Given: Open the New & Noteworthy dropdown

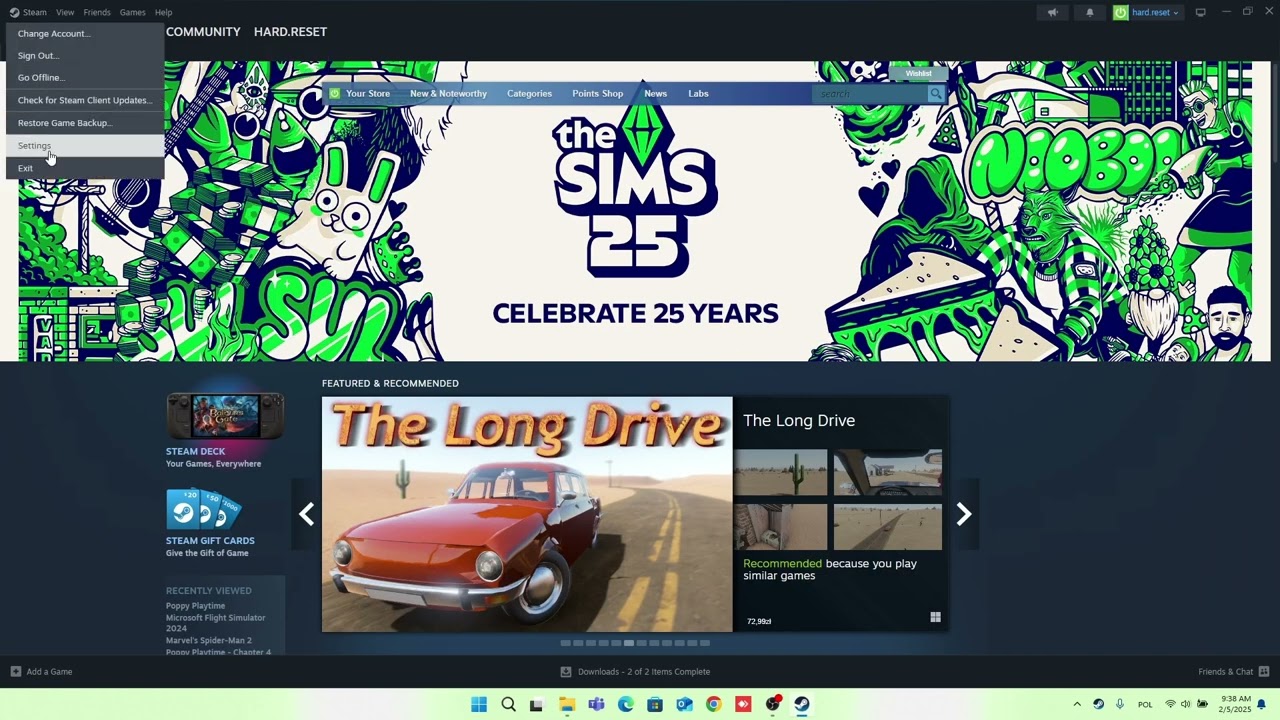Looking at the screenshot, I should coord(448,93).
